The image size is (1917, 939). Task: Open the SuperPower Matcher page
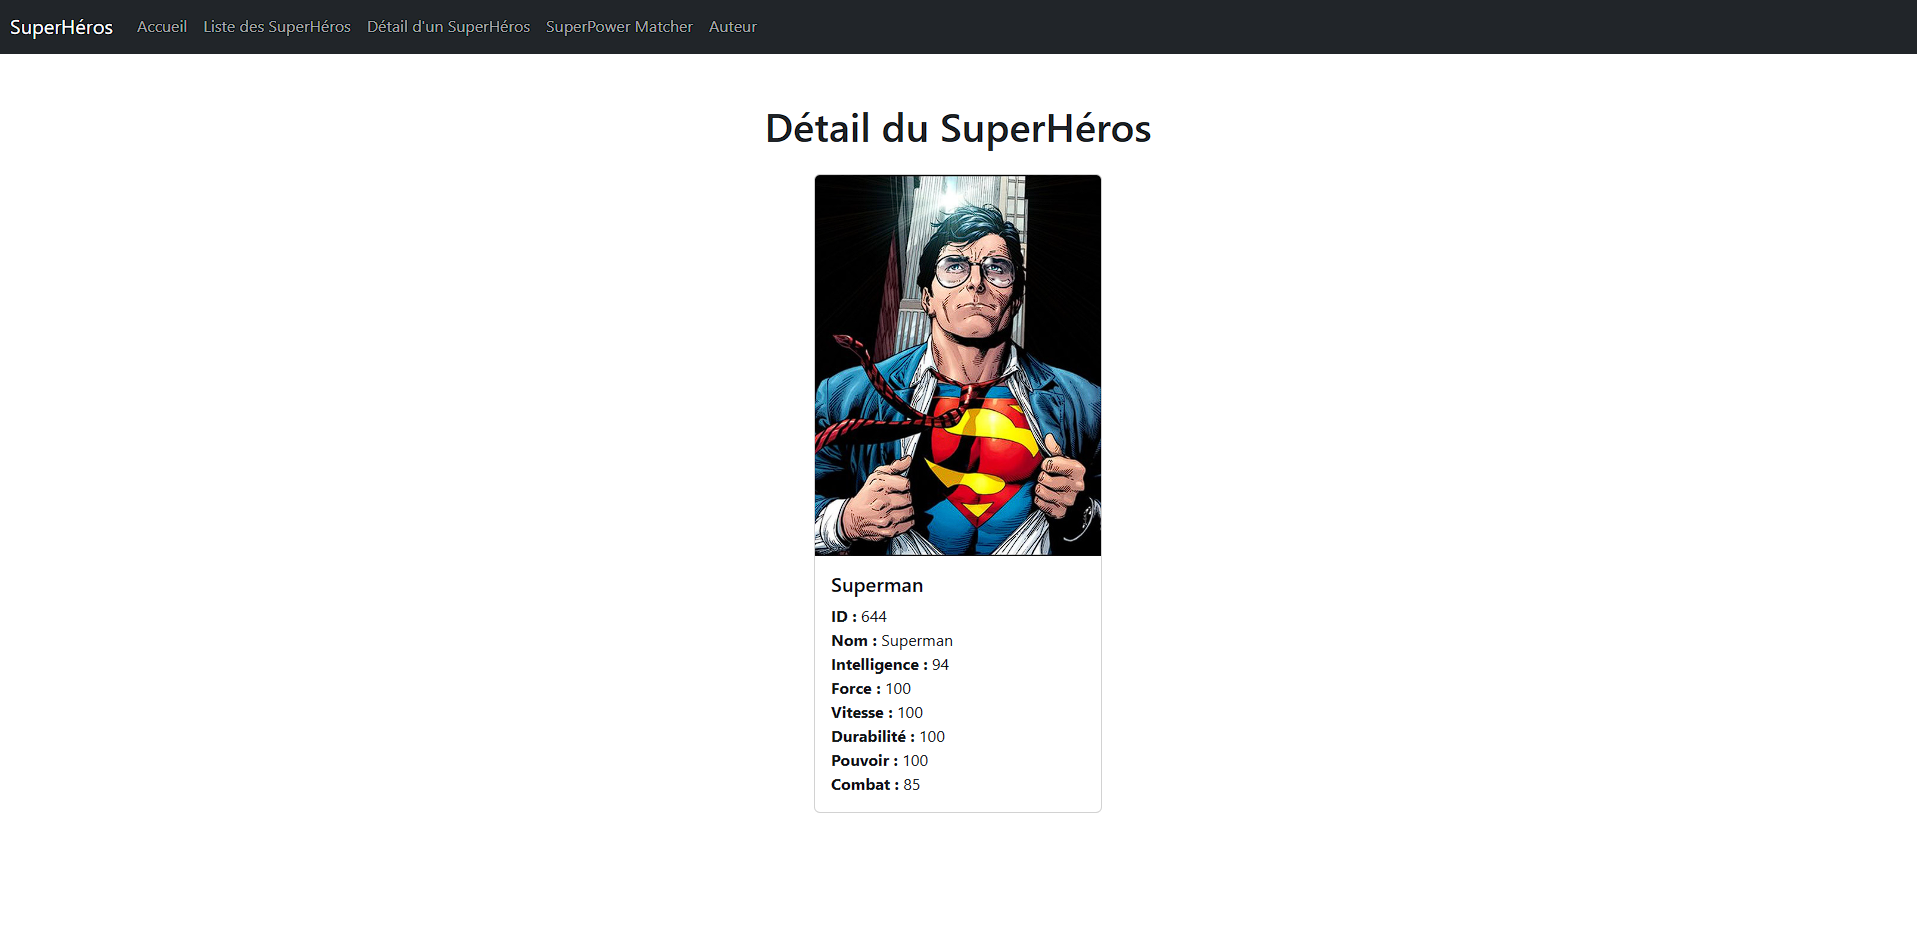tap(619, 27)
